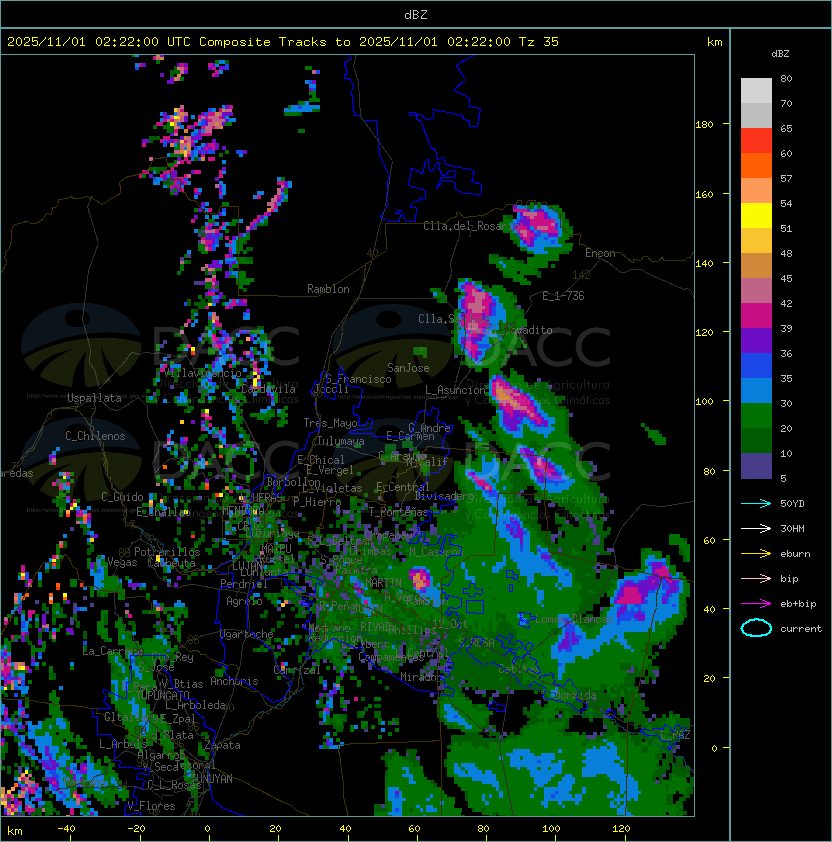The image size is (832, 842).
Task: Click the 'Tulumaya' place label
Action: [341, 441]
